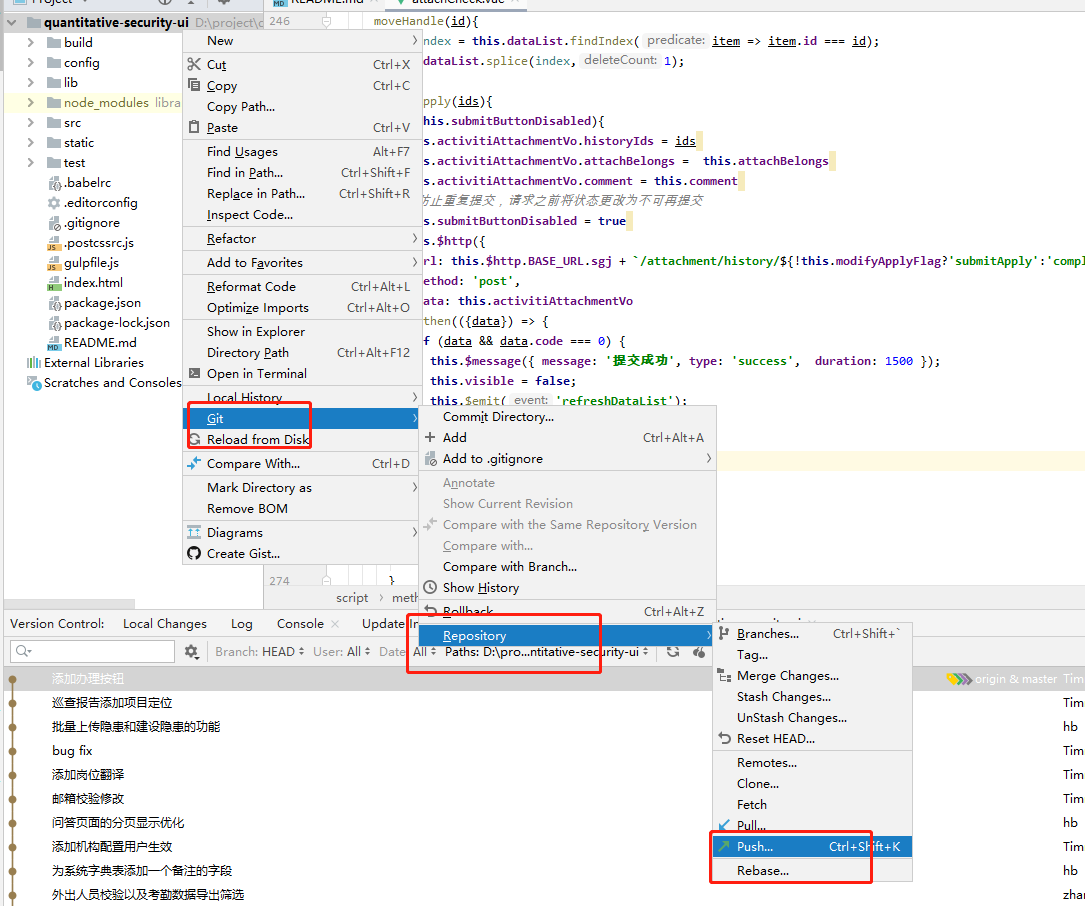Select the 'bug fix' commit in the log
The image size is (1085, 906).
(x=70, y=750)
